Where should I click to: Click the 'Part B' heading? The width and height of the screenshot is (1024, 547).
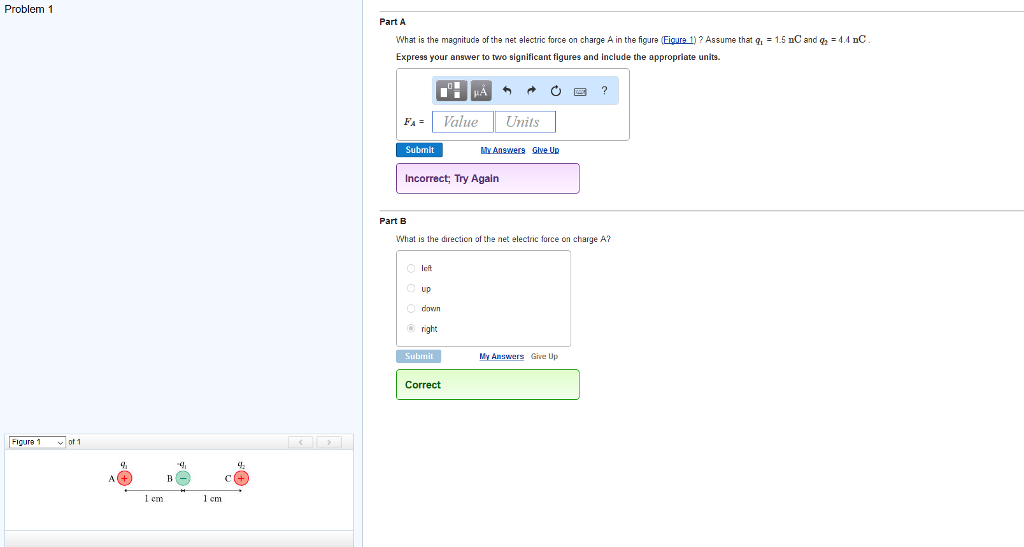coord(392,221)
